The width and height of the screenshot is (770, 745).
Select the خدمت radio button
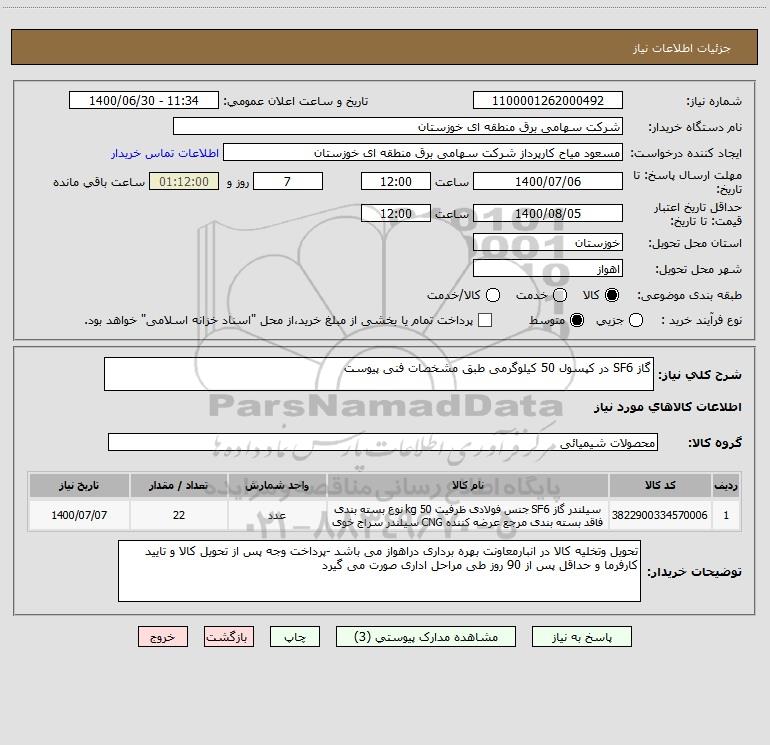click(x=560, y=295)
